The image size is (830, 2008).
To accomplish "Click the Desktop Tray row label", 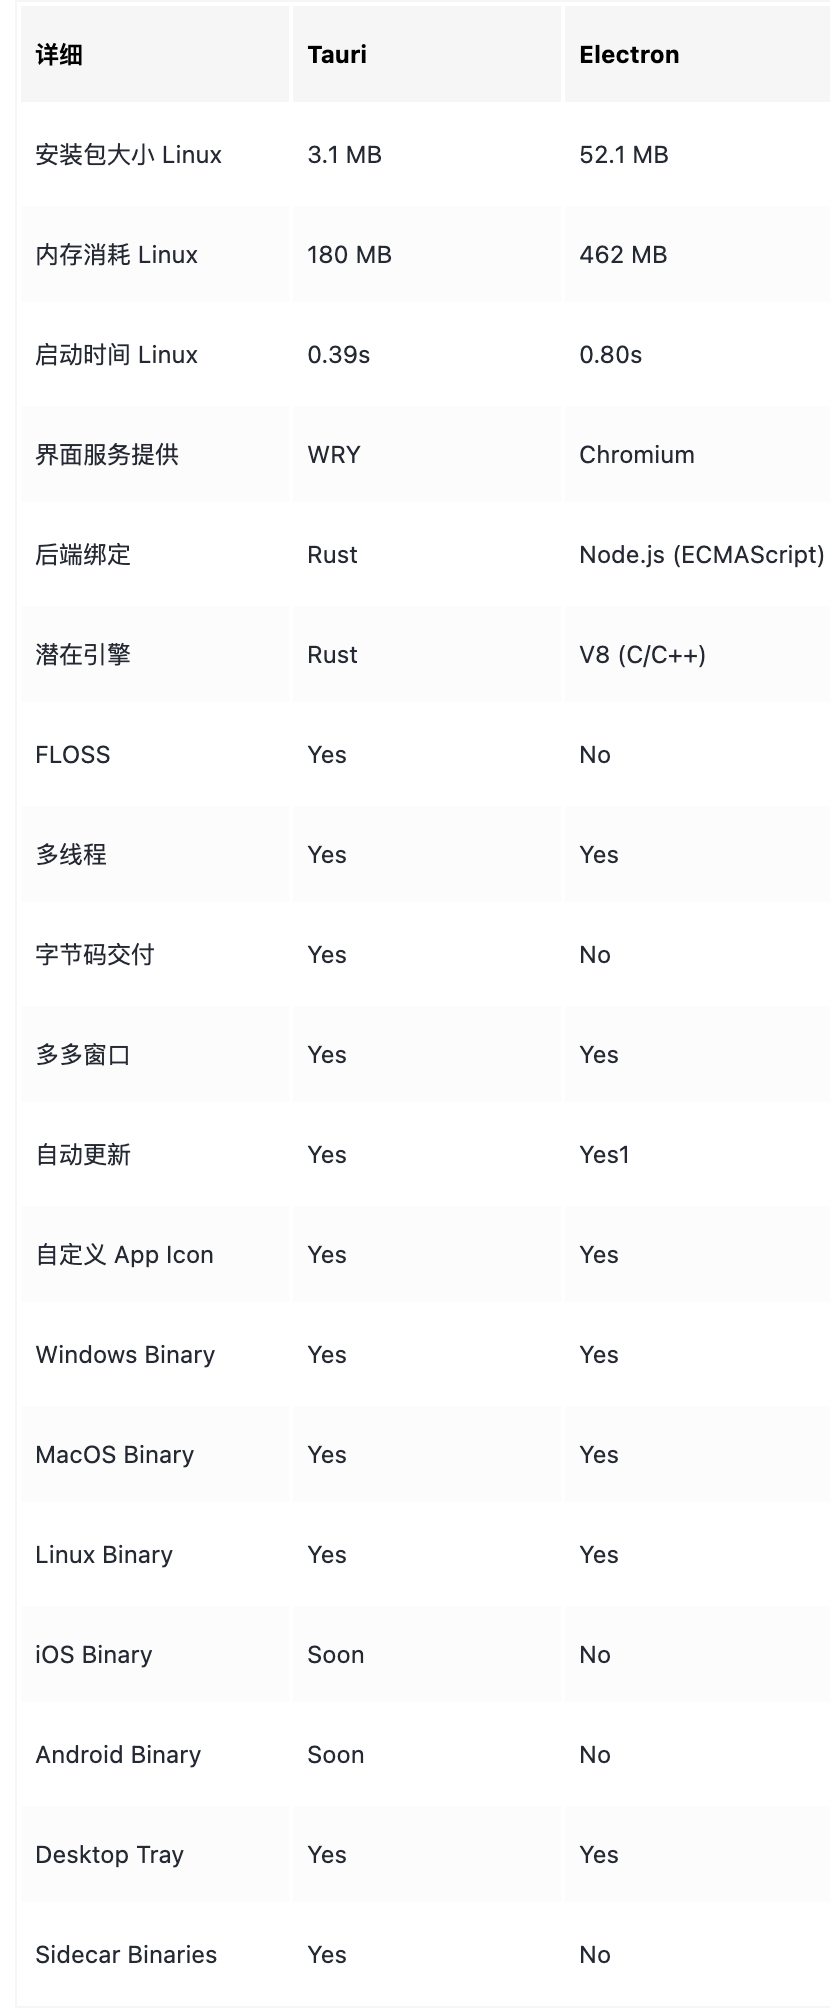I will tap(109, 1855).
